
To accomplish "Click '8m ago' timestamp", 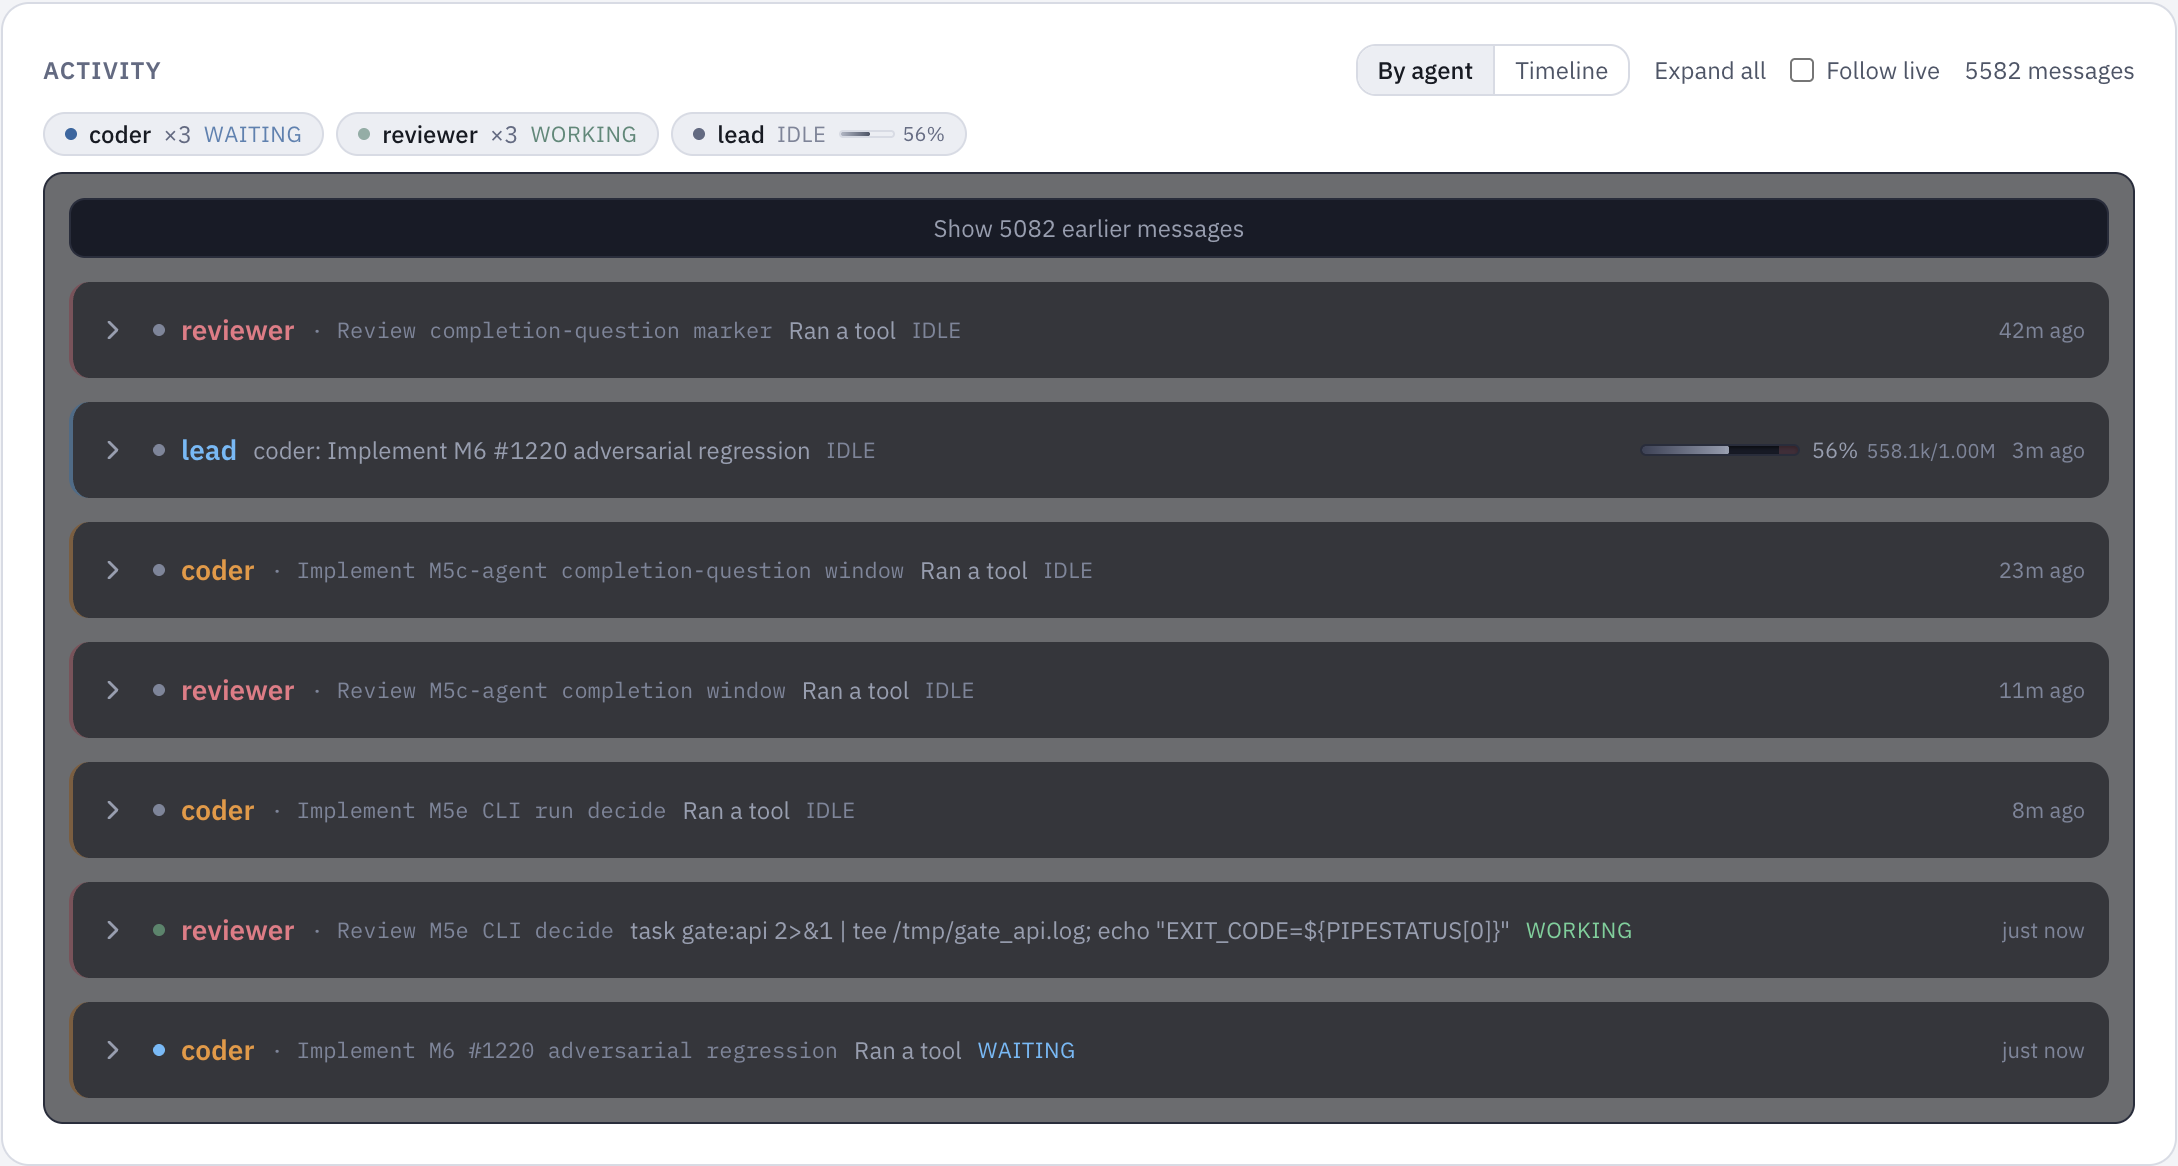I will point(2048,811).
